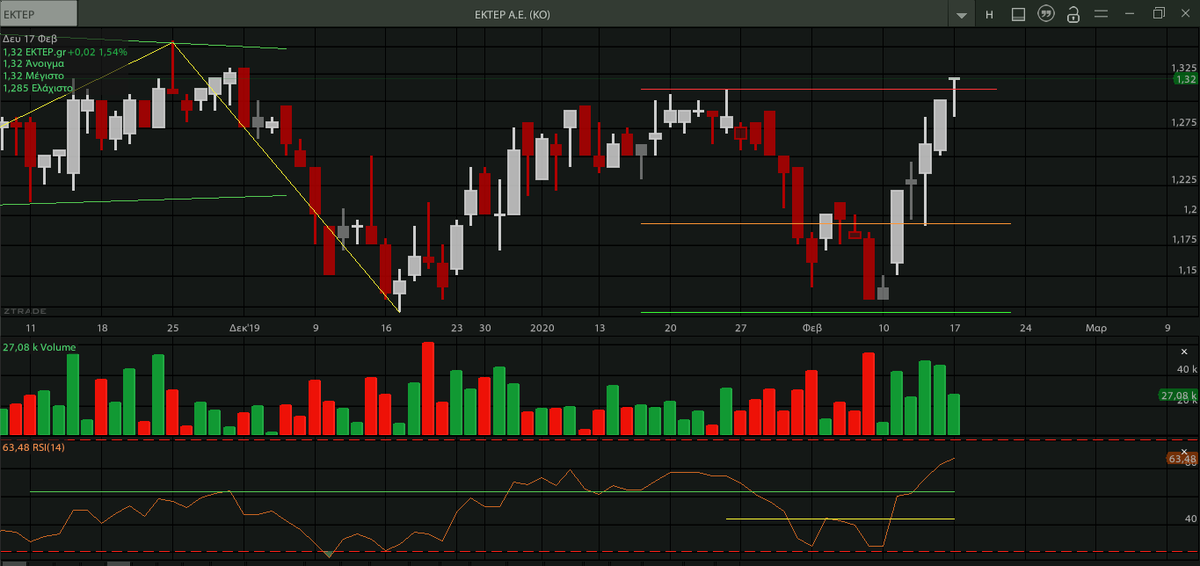Open the quotation-mark comments icon
Image resolution: width=1200 pixels, height=566 pixels.
[x=1046, y=14]
